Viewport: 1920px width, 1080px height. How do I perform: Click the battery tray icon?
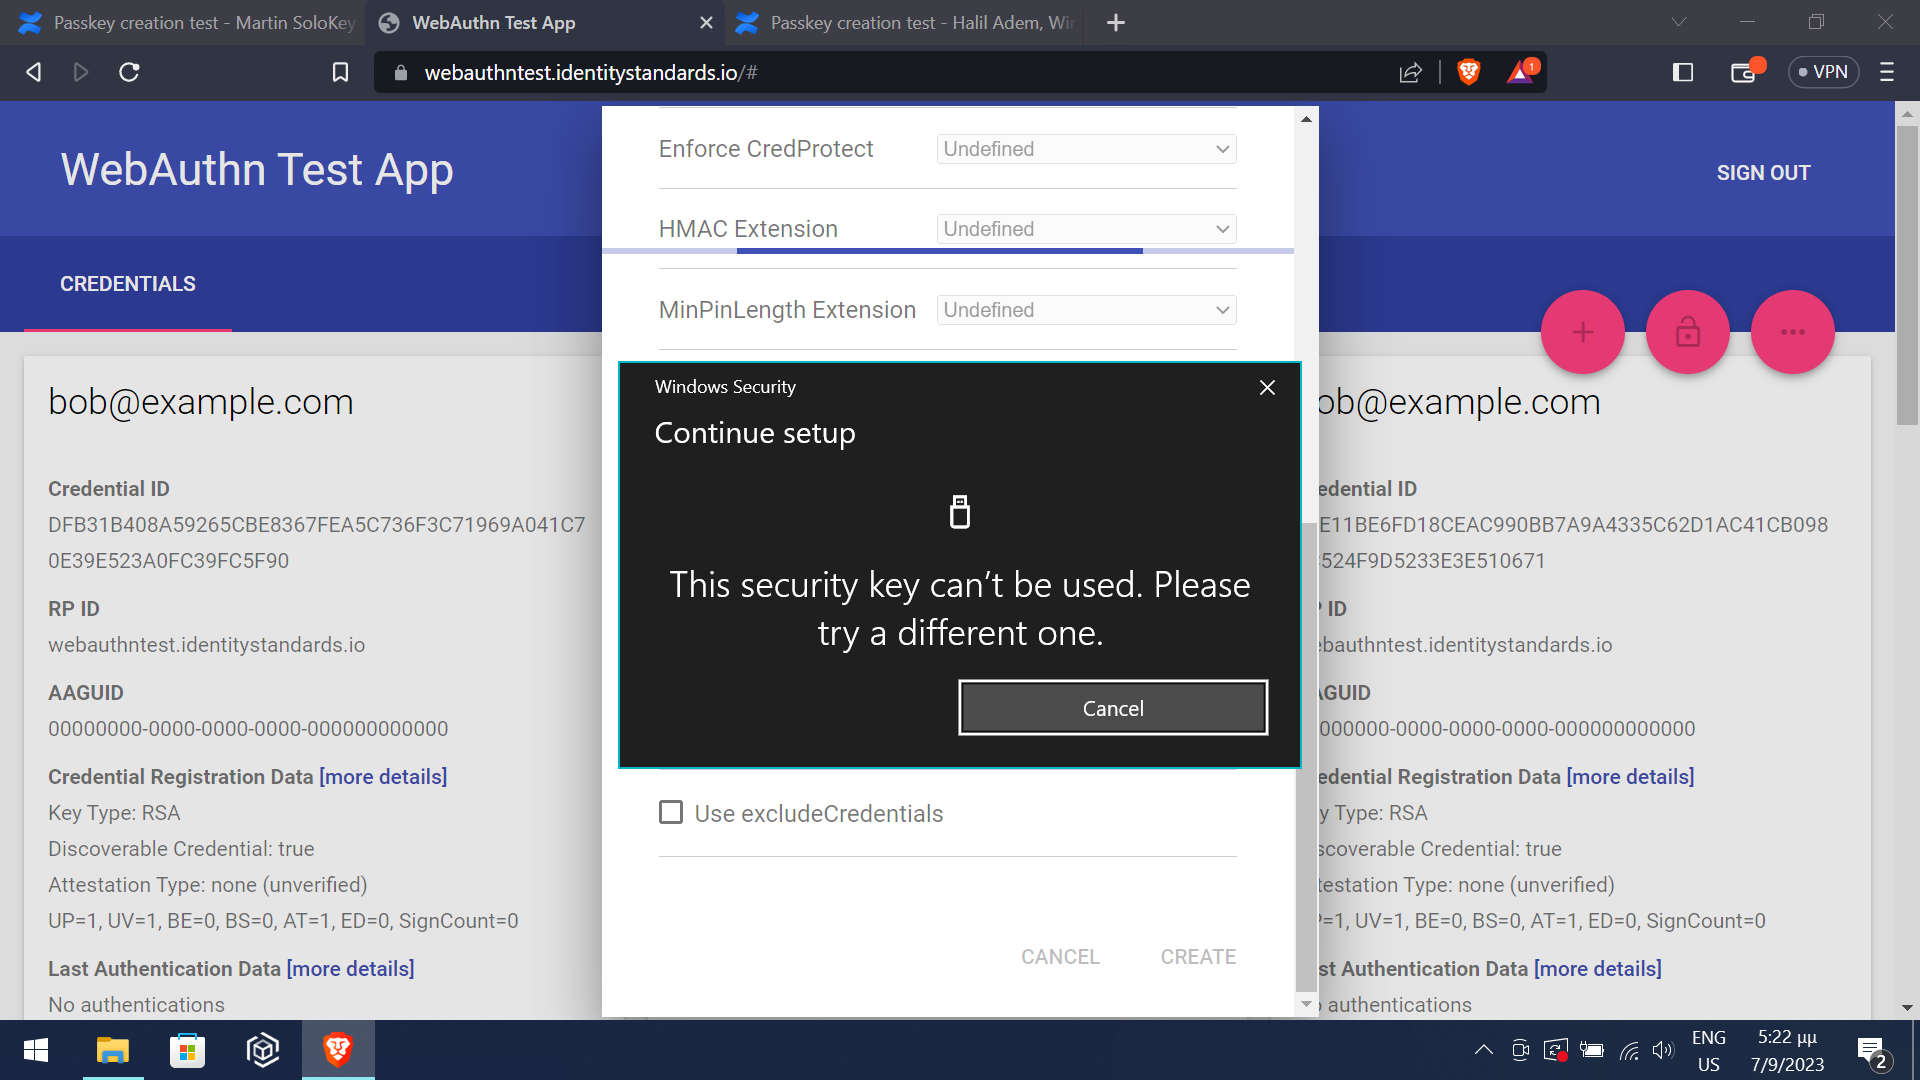click(1592, 1050)
